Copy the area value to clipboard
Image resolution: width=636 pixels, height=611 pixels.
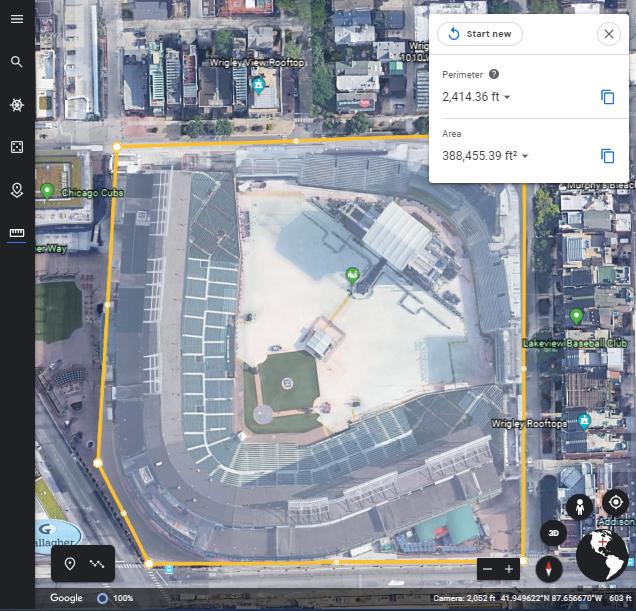point(607,156)
